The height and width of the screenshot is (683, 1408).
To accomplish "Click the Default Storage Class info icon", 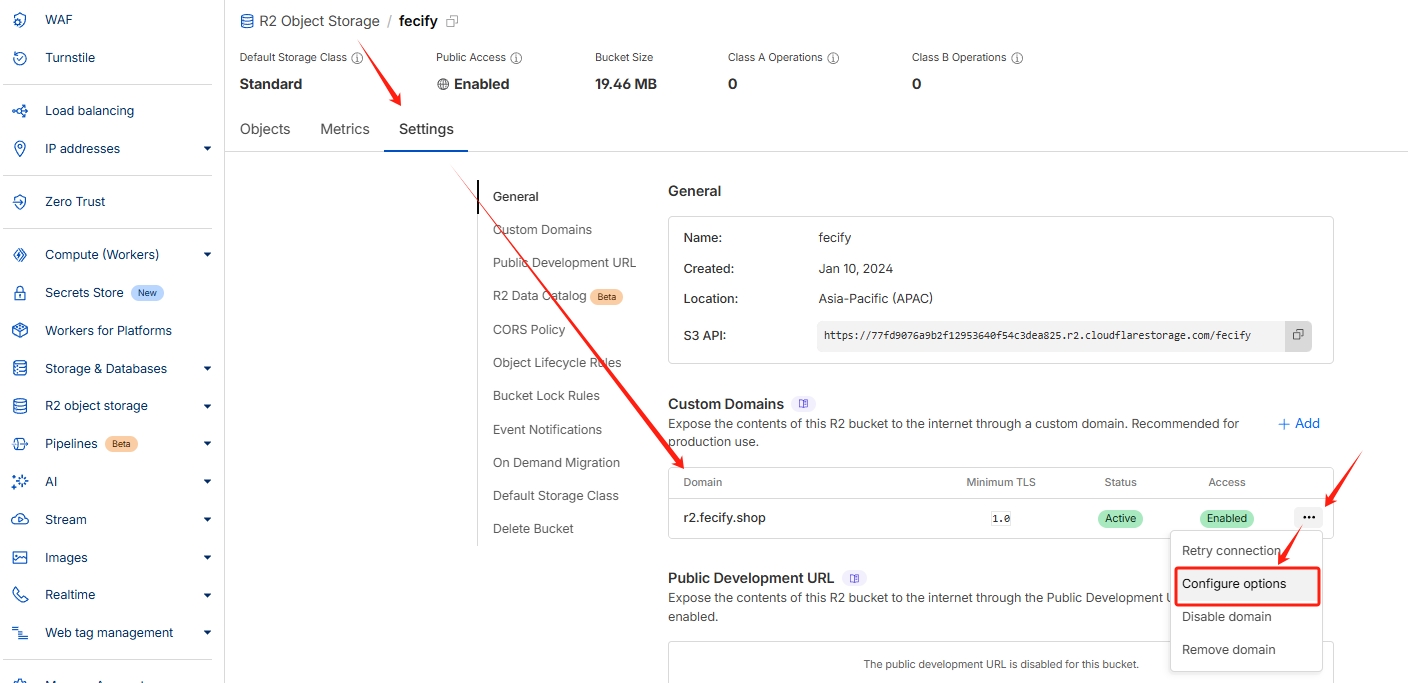I will (x=357, y=58).
